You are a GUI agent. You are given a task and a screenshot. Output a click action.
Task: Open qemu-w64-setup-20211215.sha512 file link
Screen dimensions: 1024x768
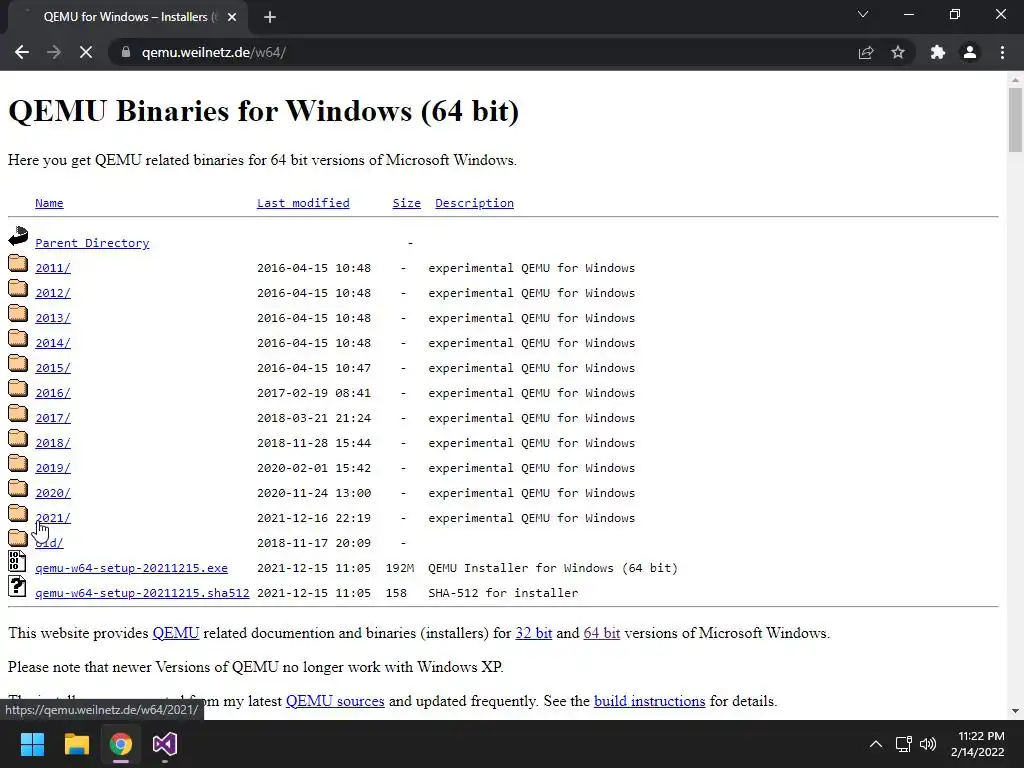coord(142,593)
